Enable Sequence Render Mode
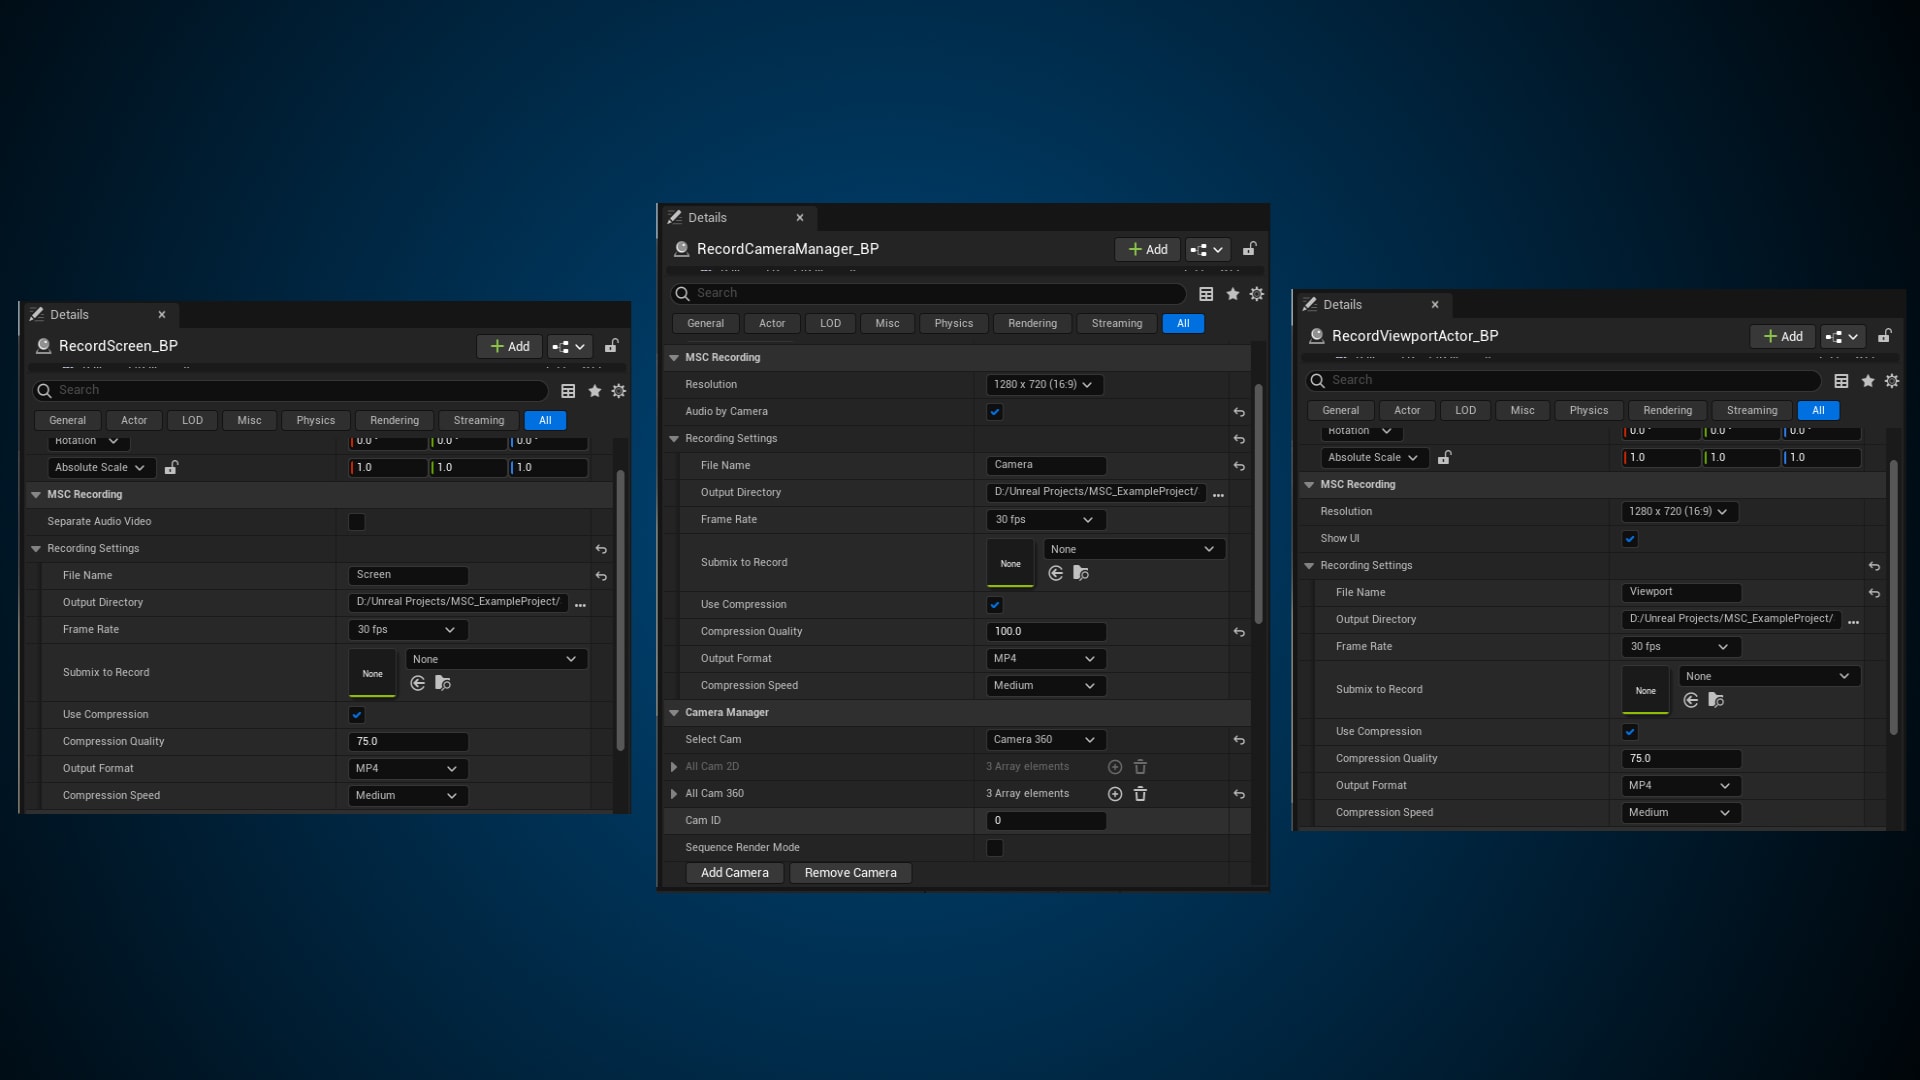 coord(994,847)
